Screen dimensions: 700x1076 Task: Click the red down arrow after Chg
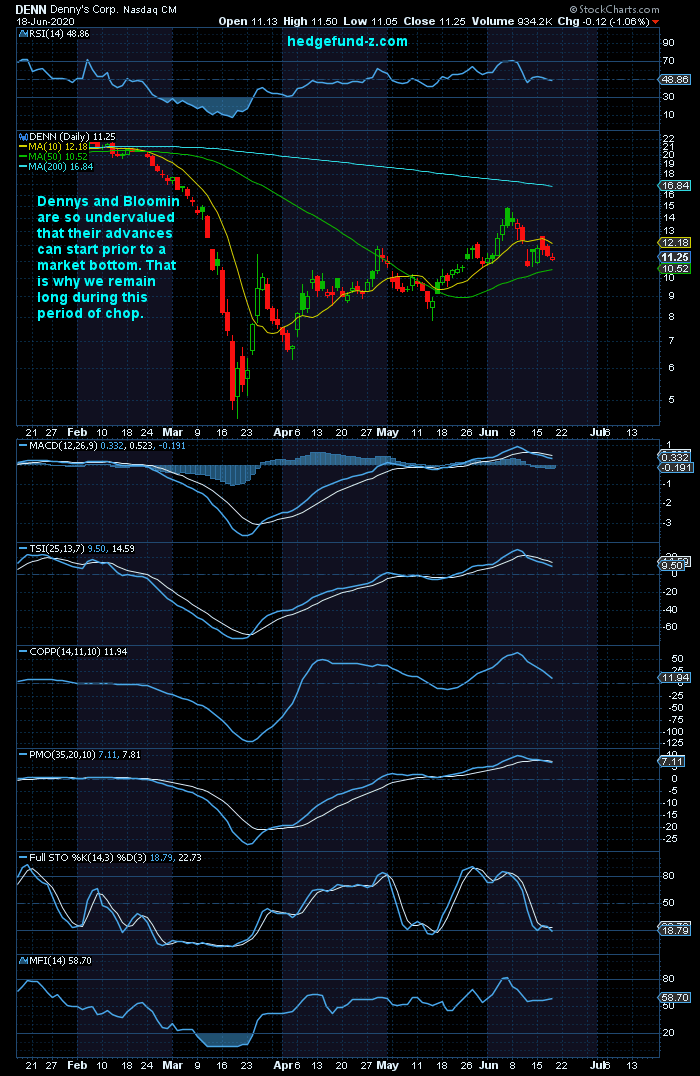pos(656,22)
